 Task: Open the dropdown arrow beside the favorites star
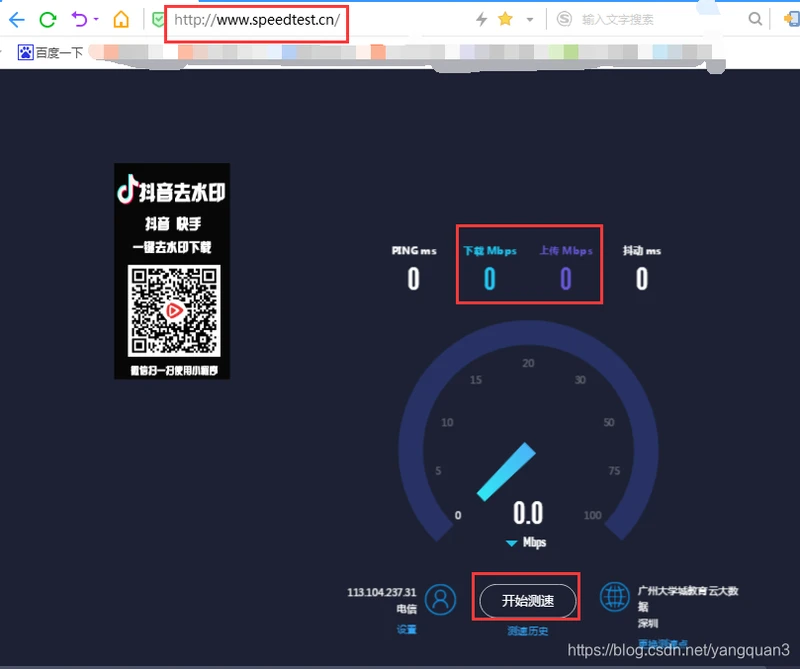click(529, 20)
